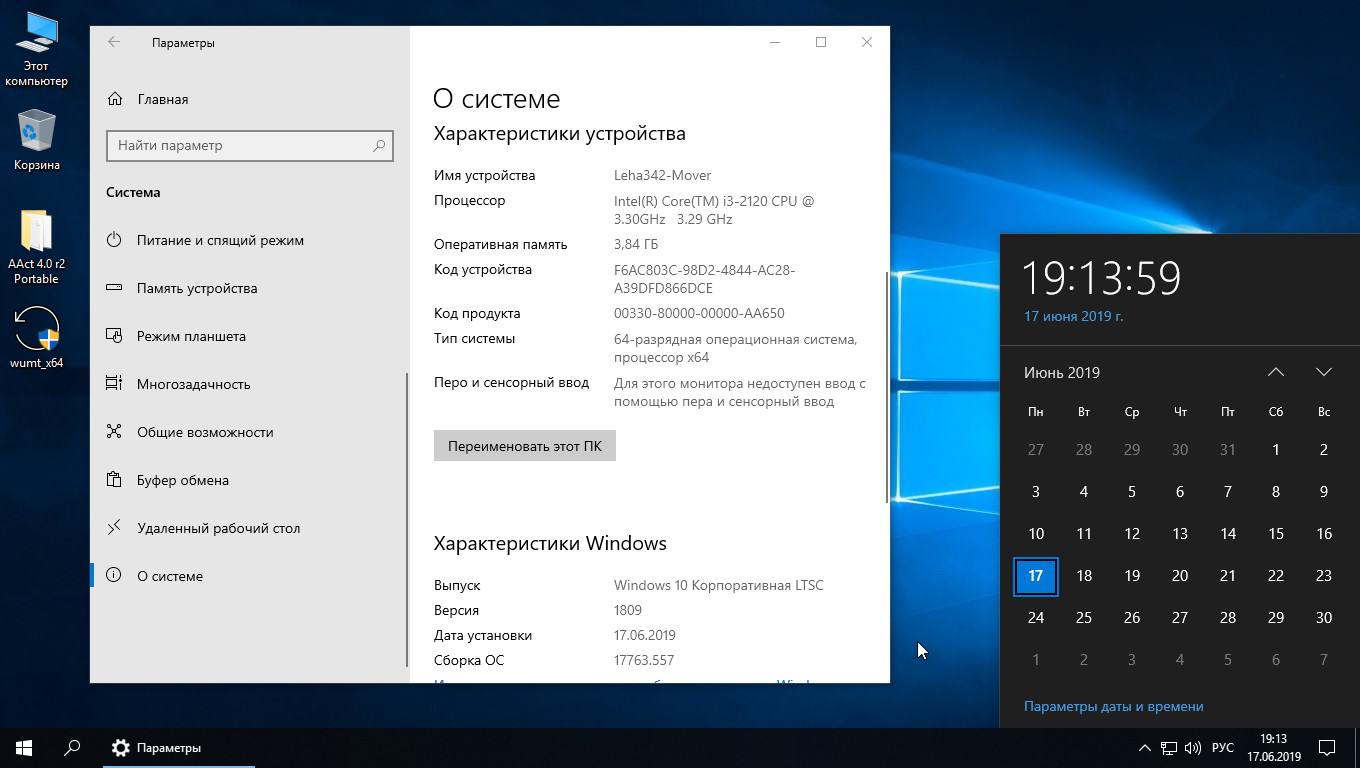Go to next month in calendar
This screenshot has width=1360, height=768.
(x=1324, y=372)
